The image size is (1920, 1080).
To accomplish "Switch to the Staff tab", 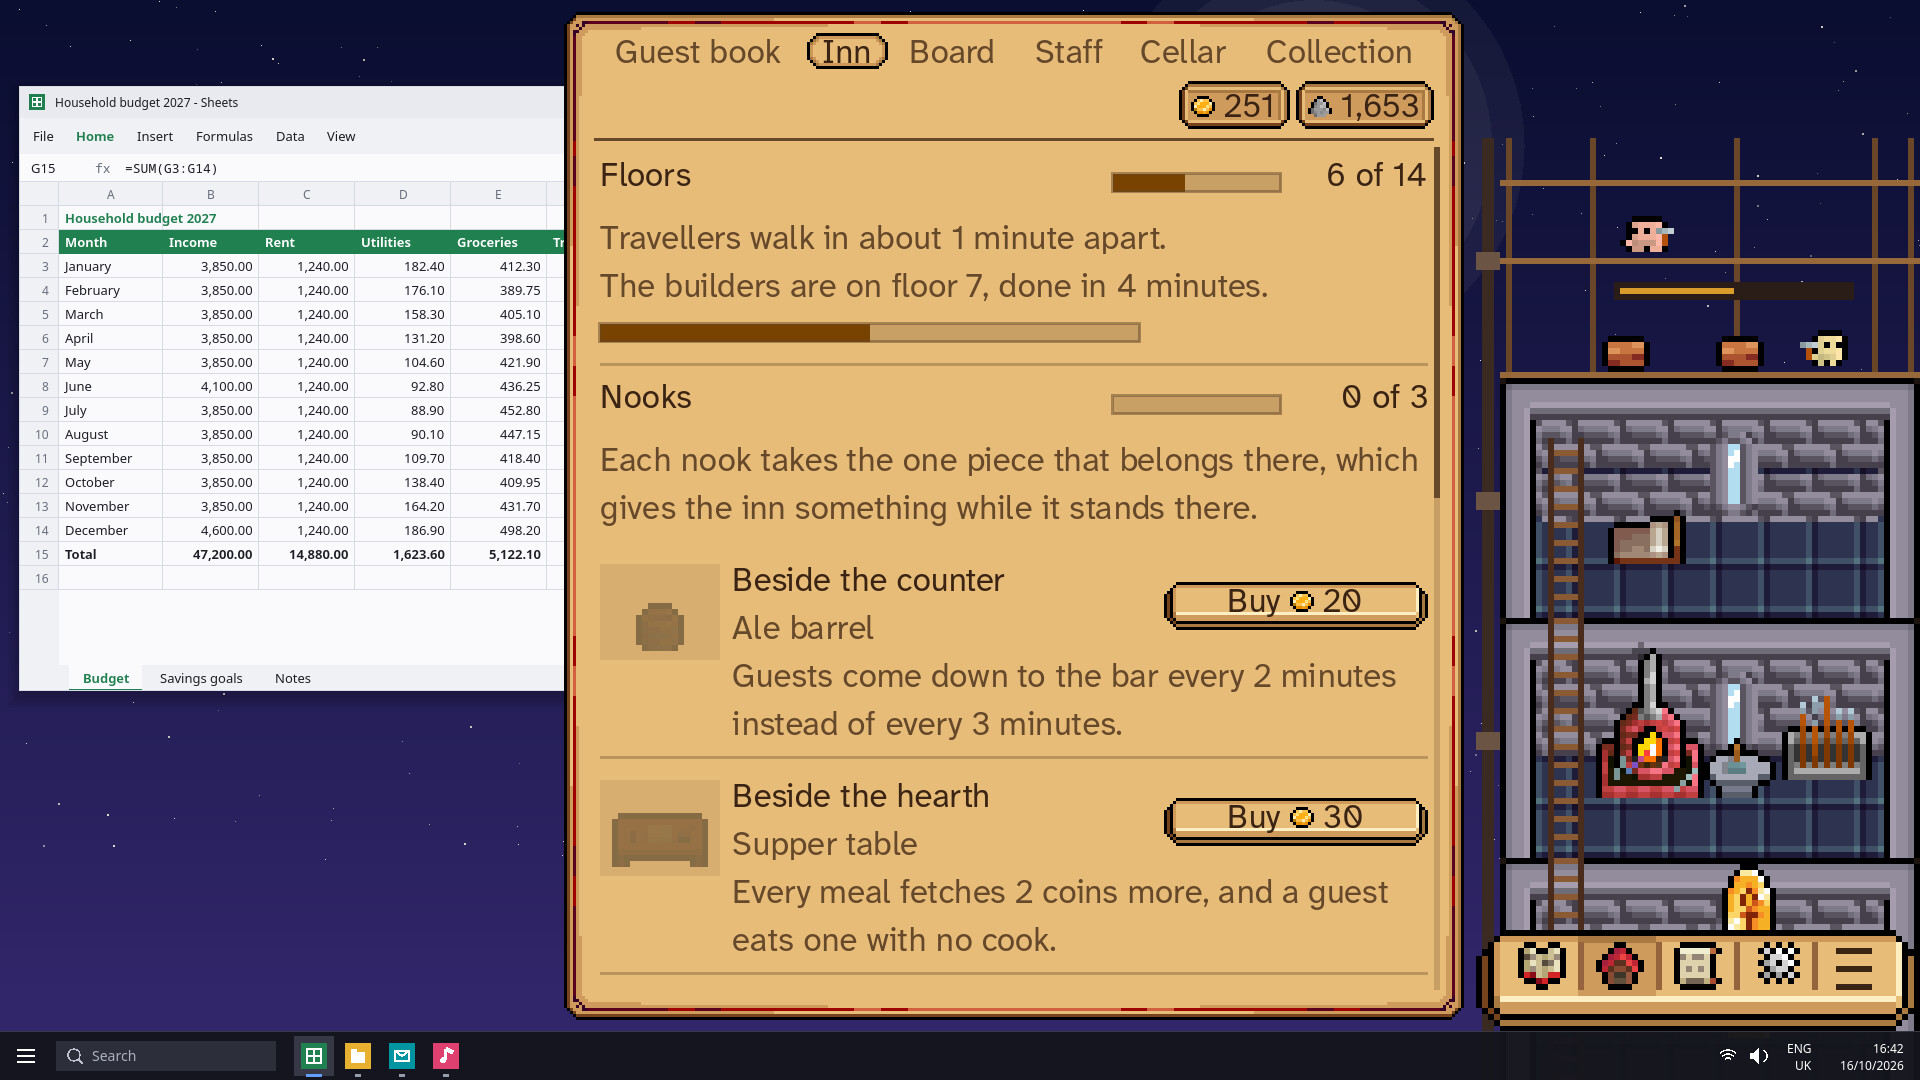I will pos(1068,52).
